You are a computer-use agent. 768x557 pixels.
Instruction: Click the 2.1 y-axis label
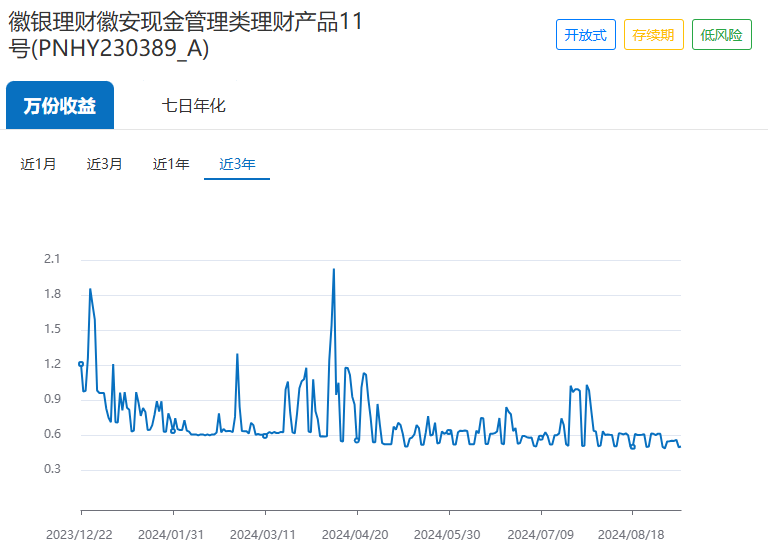52,259
